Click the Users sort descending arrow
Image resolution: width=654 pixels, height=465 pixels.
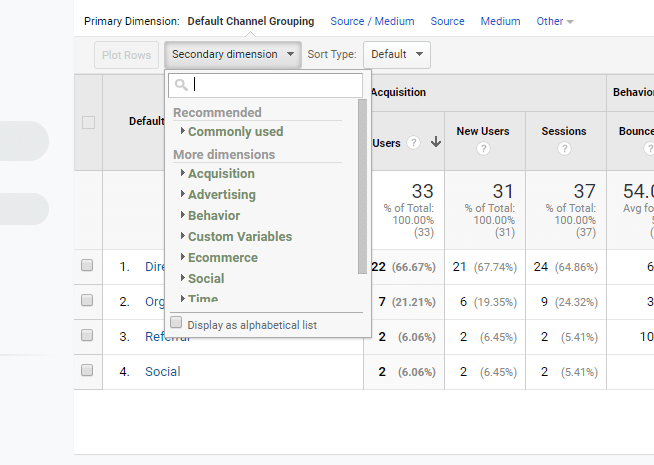pos(436,142)
